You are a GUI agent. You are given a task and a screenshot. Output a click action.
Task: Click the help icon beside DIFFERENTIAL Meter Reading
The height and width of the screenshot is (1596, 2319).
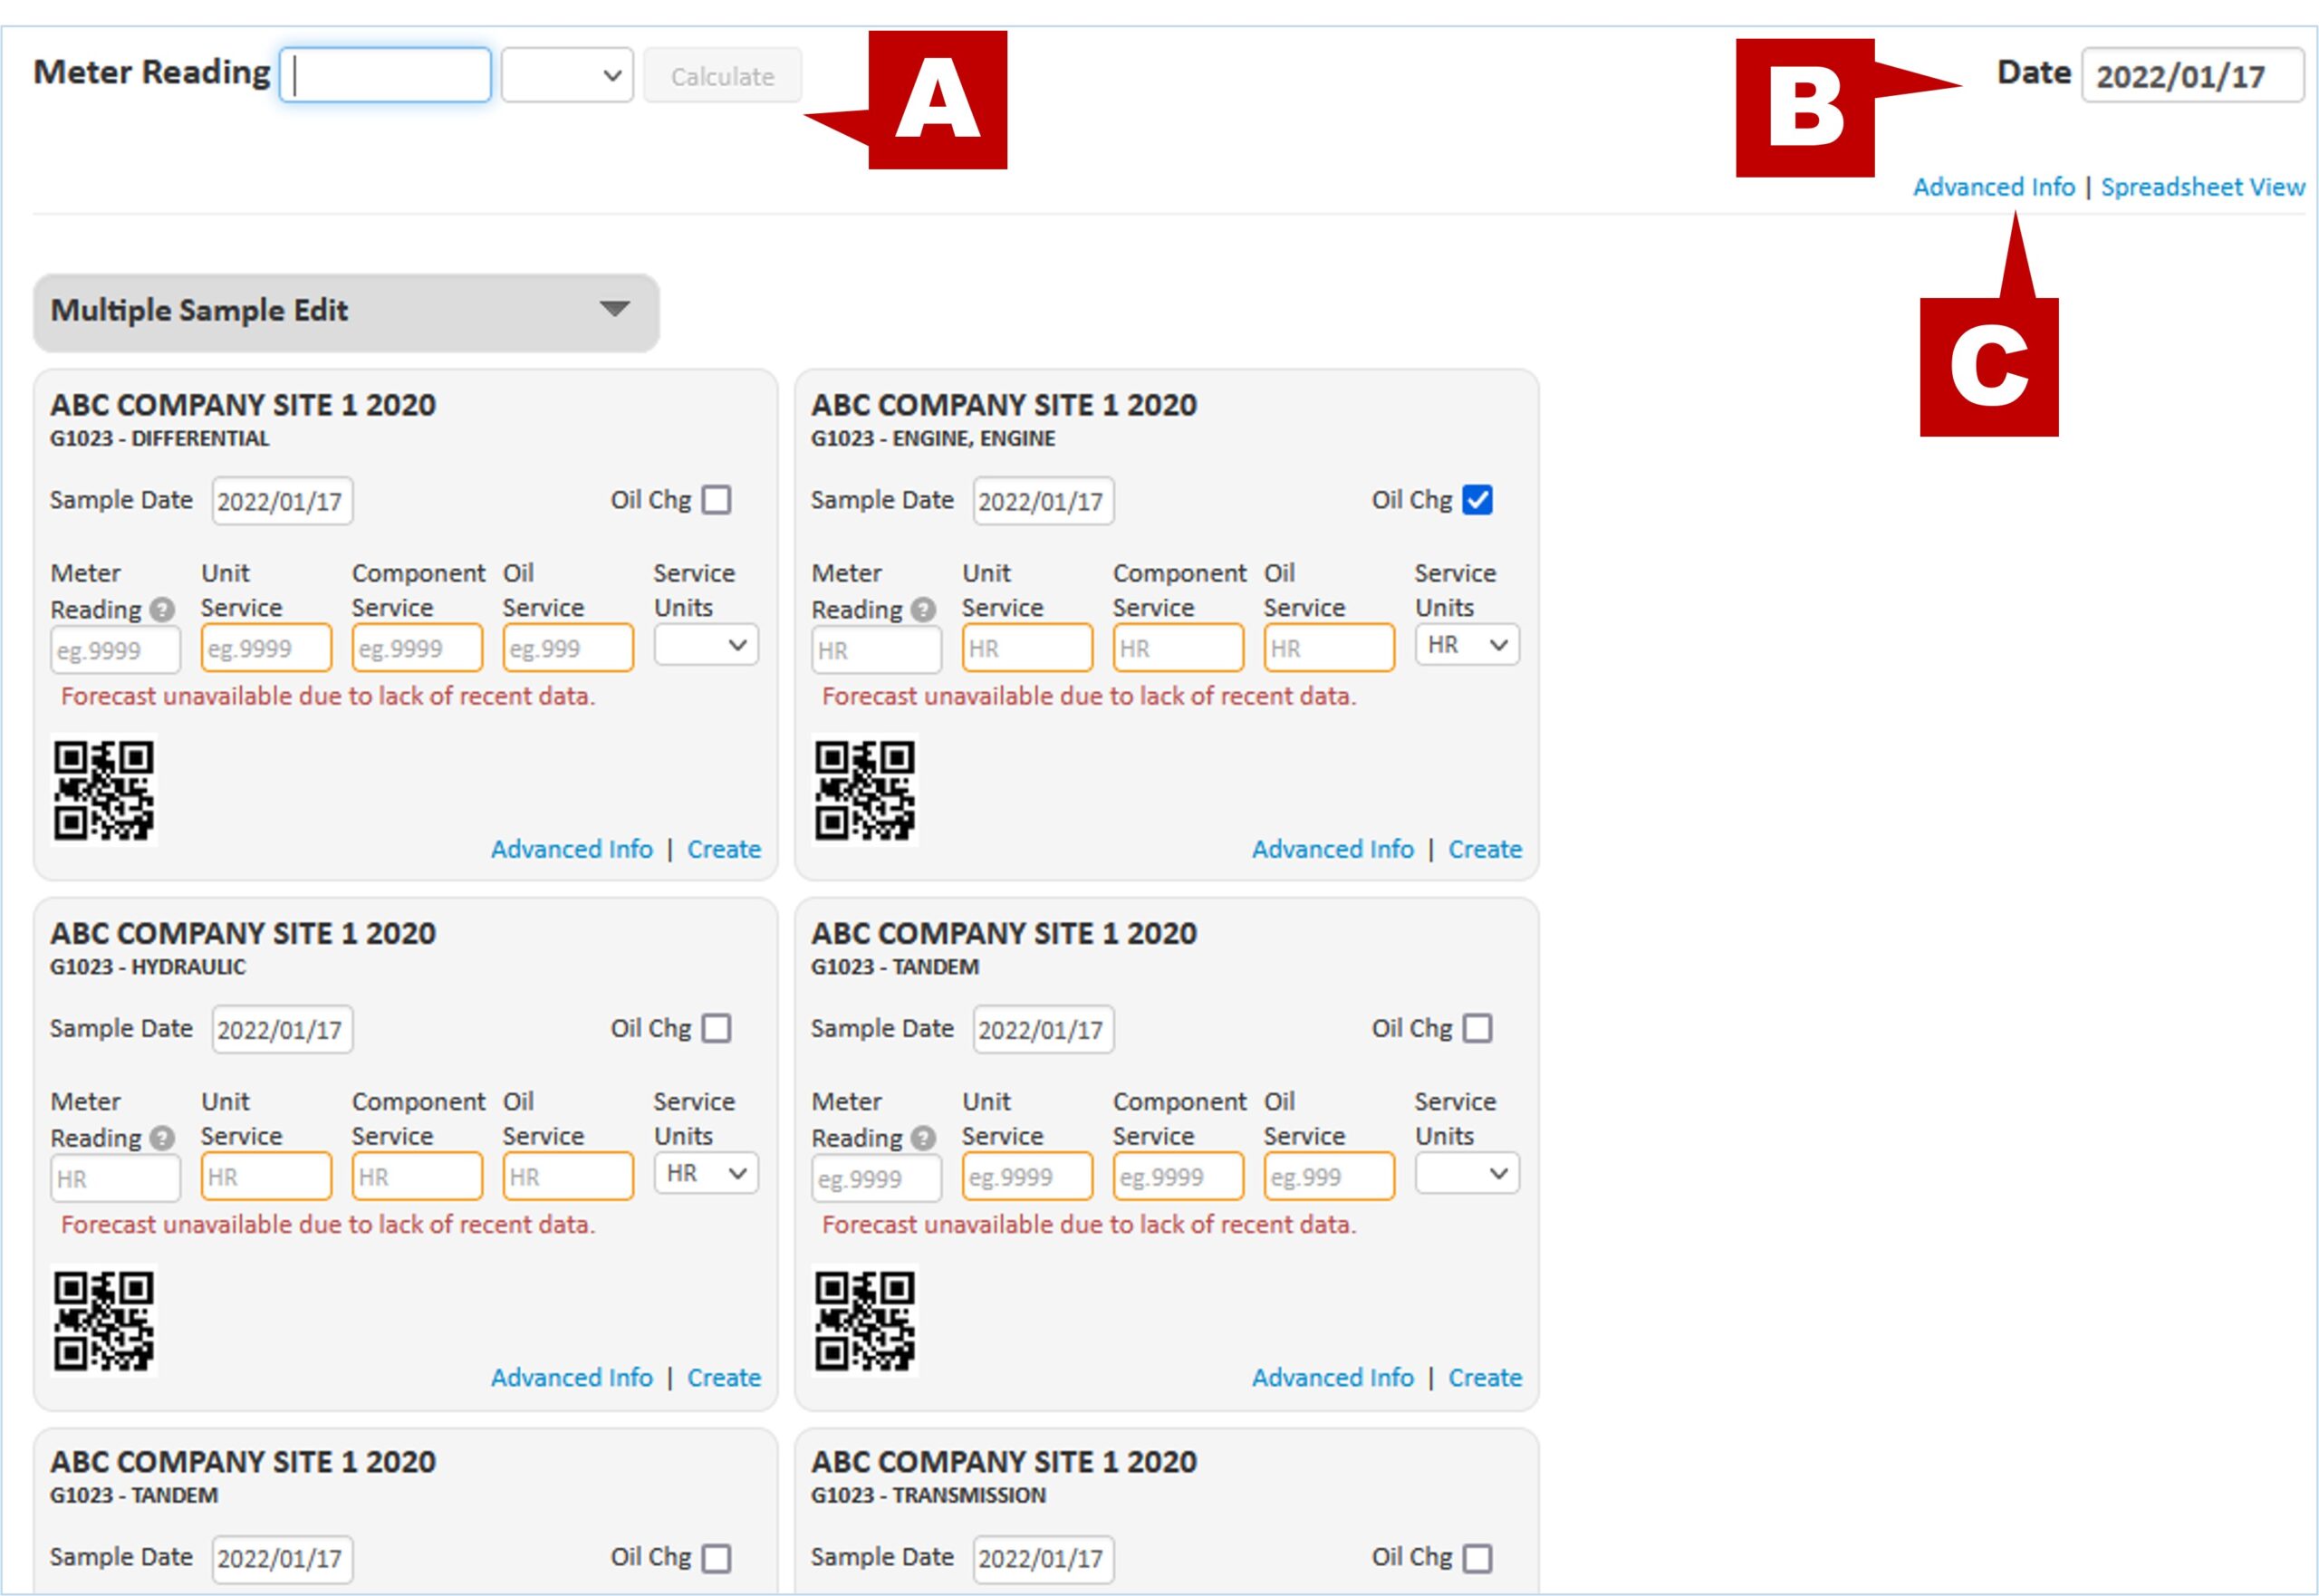tap(162, 609)
